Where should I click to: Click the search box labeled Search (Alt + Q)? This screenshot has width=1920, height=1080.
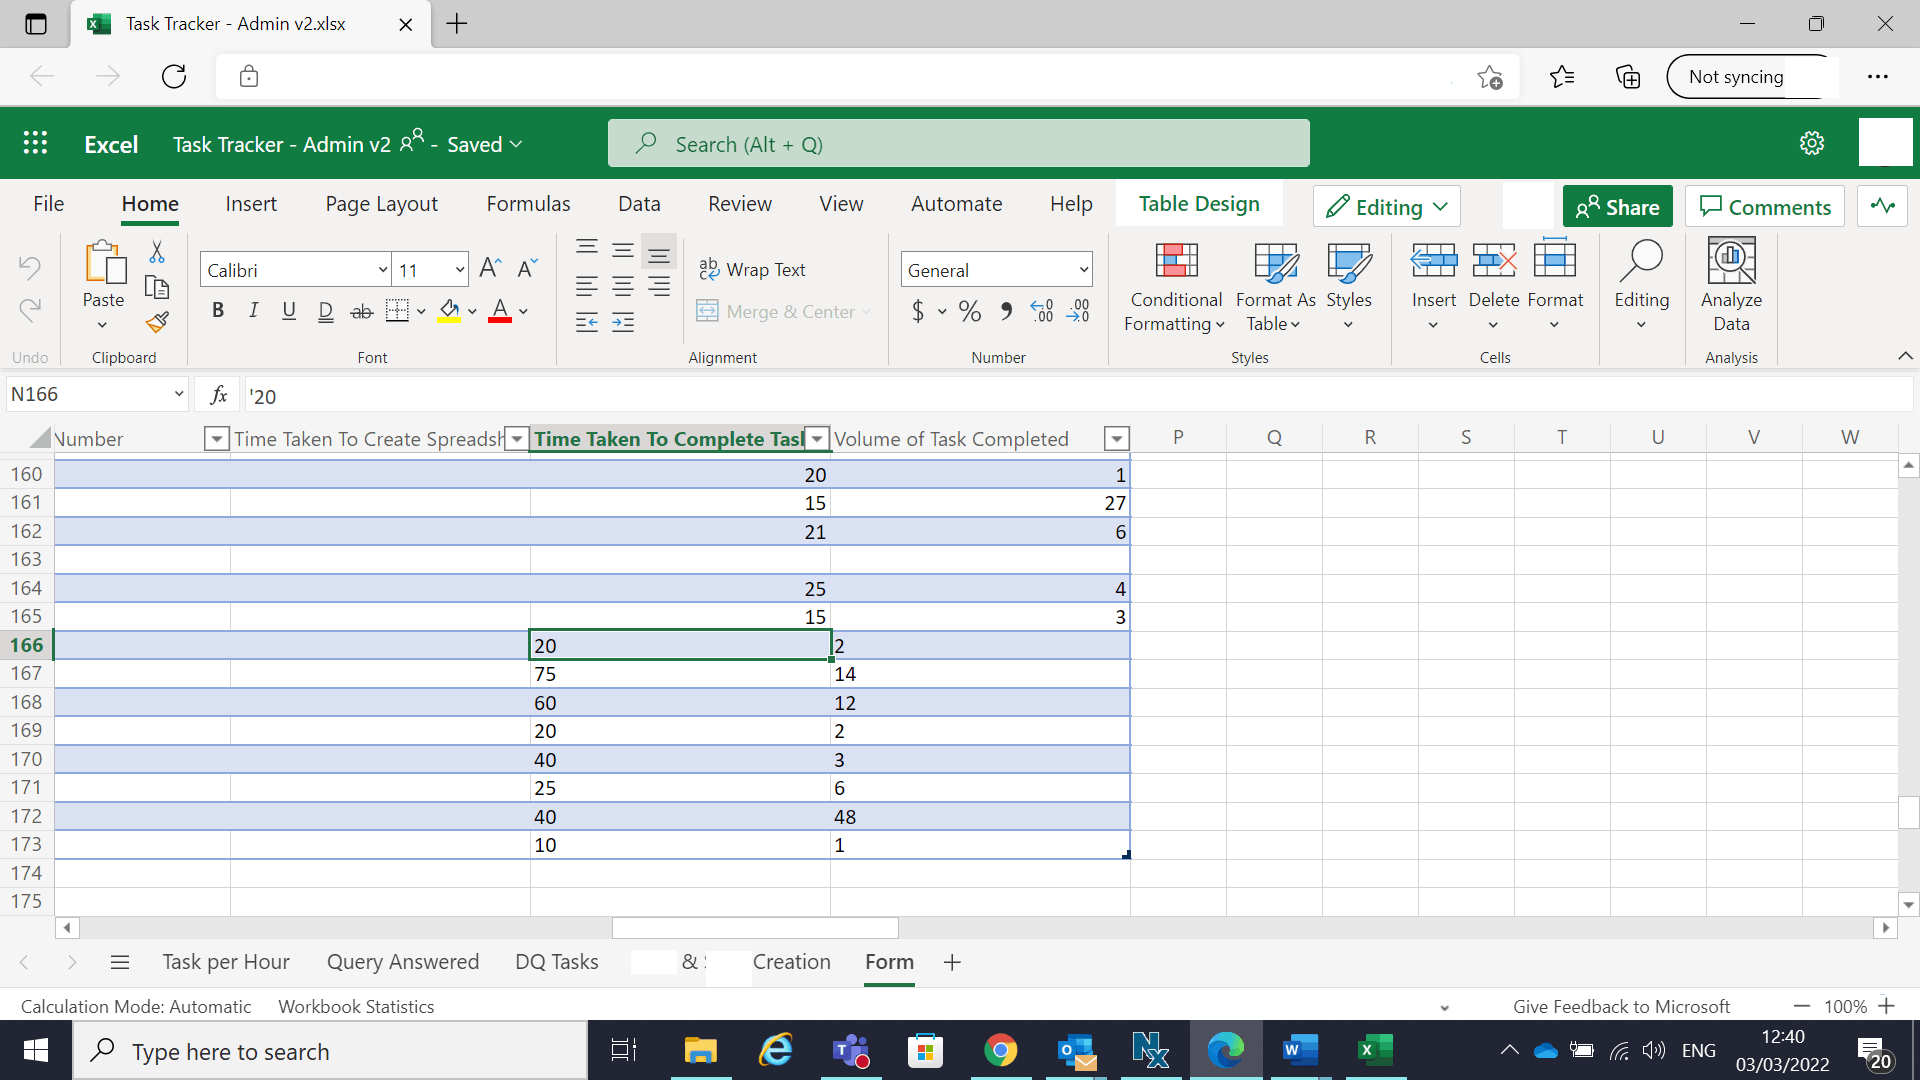point(958,144)
